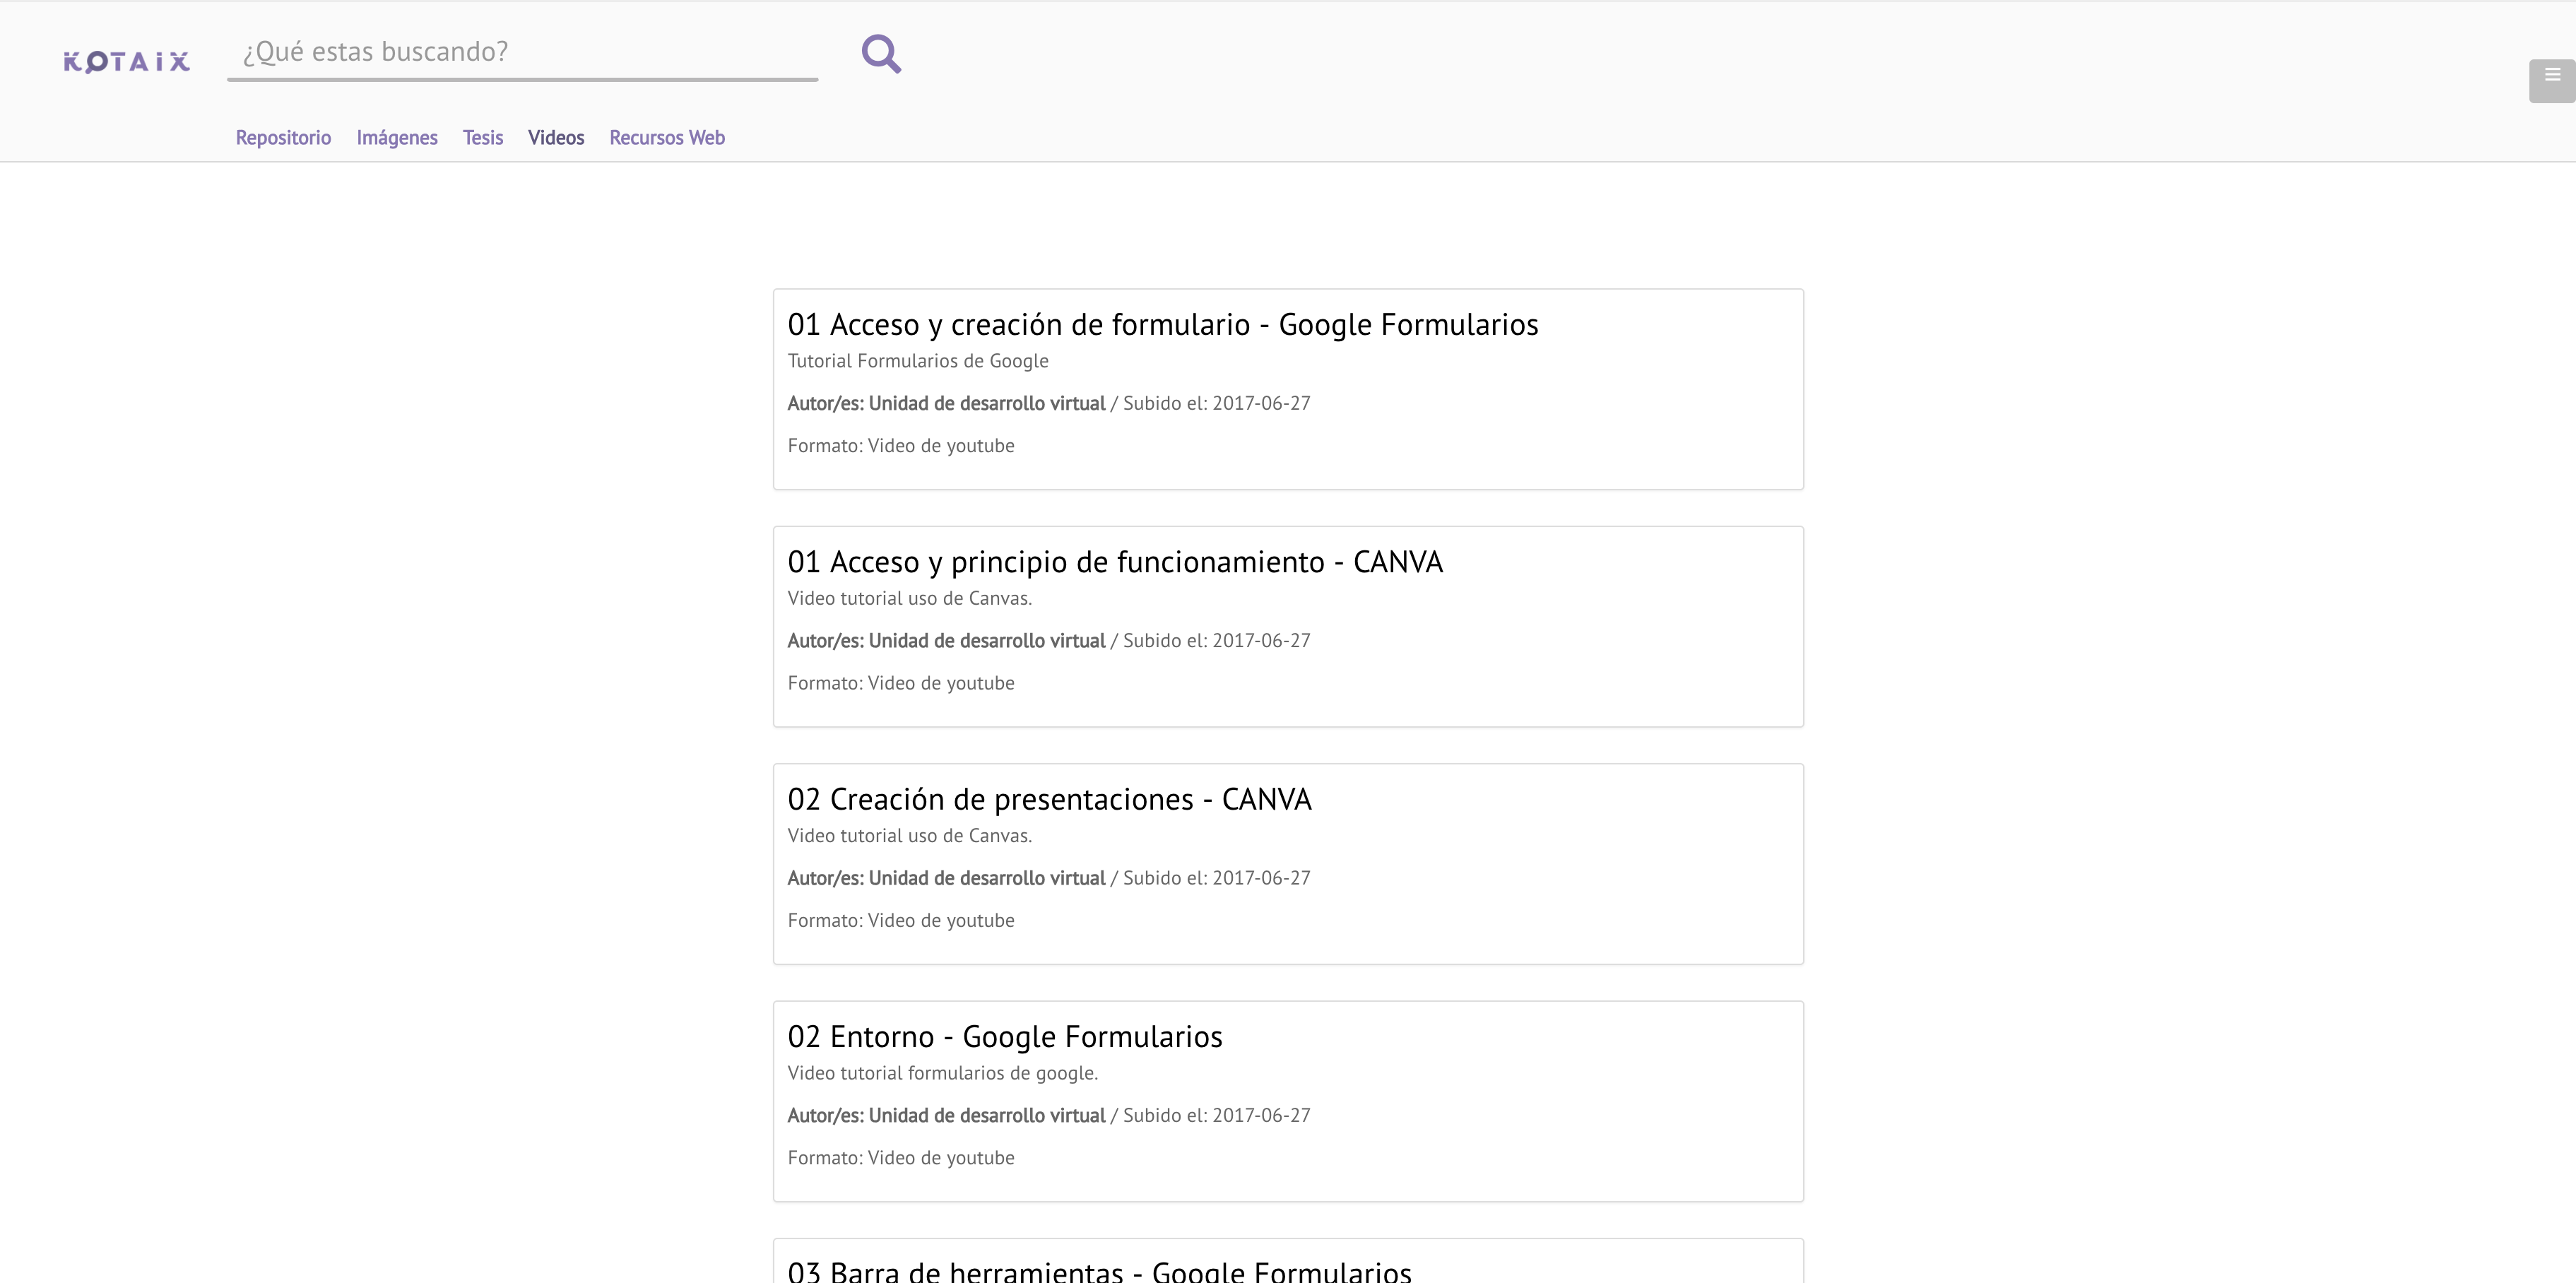
Task: Open the hamburger menu button
Action: 2552,81
